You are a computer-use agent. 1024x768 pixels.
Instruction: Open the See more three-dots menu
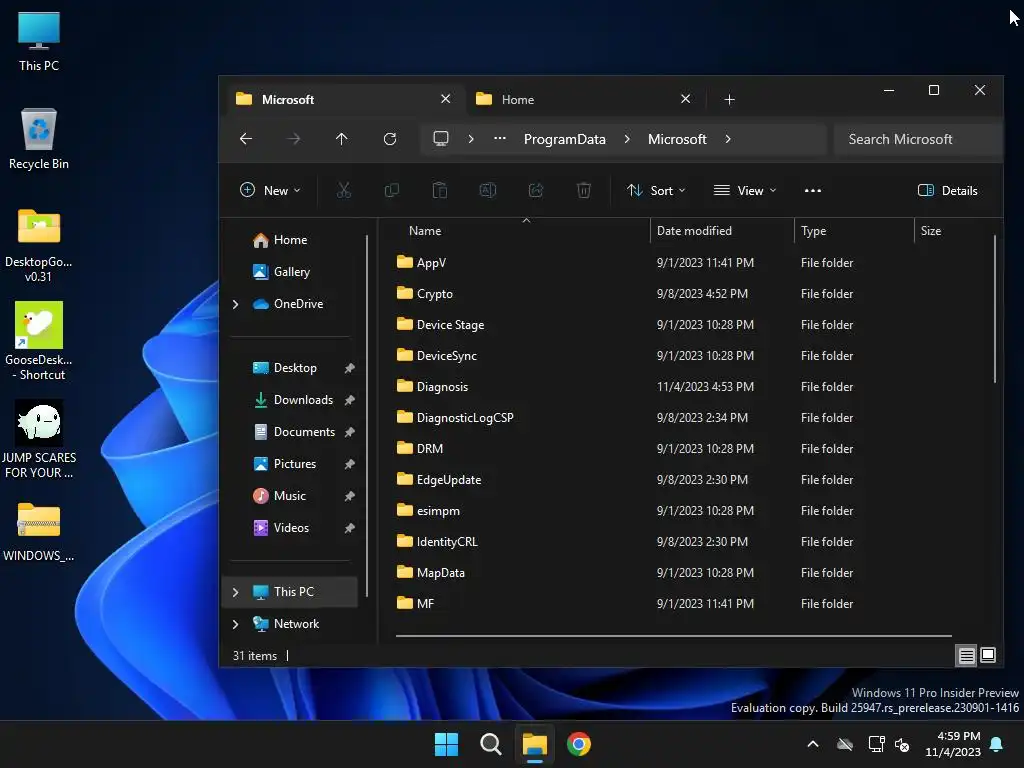point(812,190)
